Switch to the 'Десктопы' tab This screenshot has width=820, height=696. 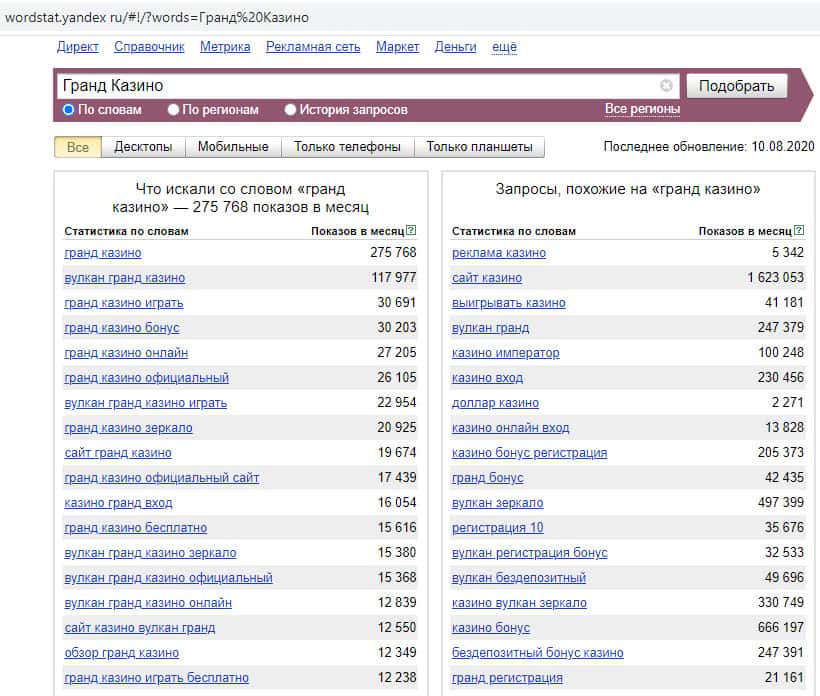(143, 147)
